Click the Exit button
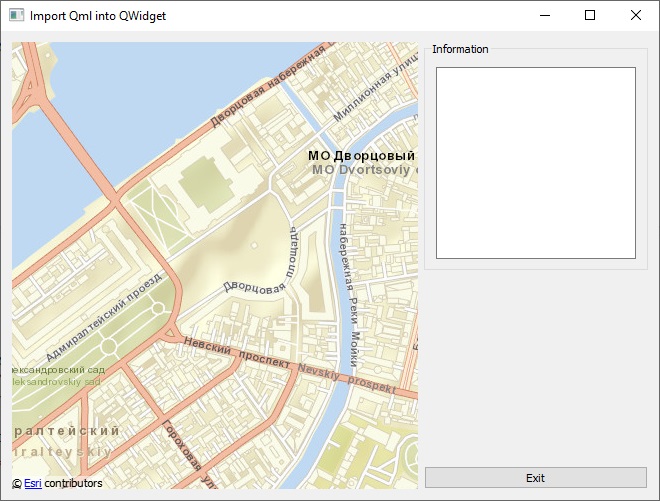This screenshot has width=660, height=501. click(x=535, y=477)
